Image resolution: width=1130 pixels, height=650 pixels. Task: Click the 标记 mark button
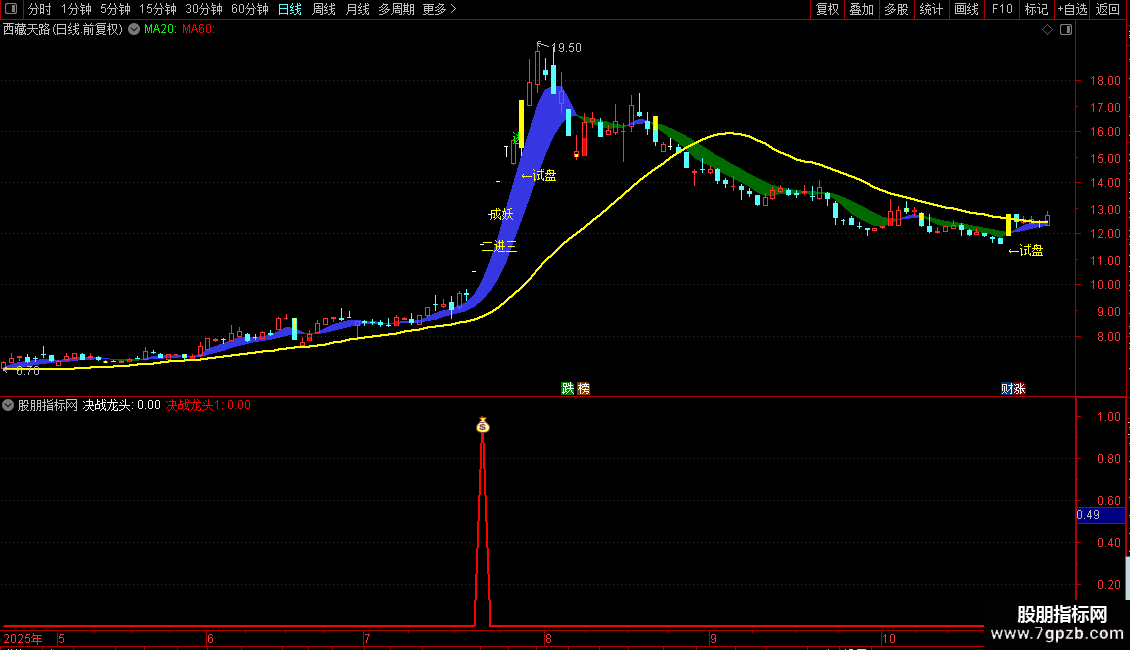tap(1036, 9)
